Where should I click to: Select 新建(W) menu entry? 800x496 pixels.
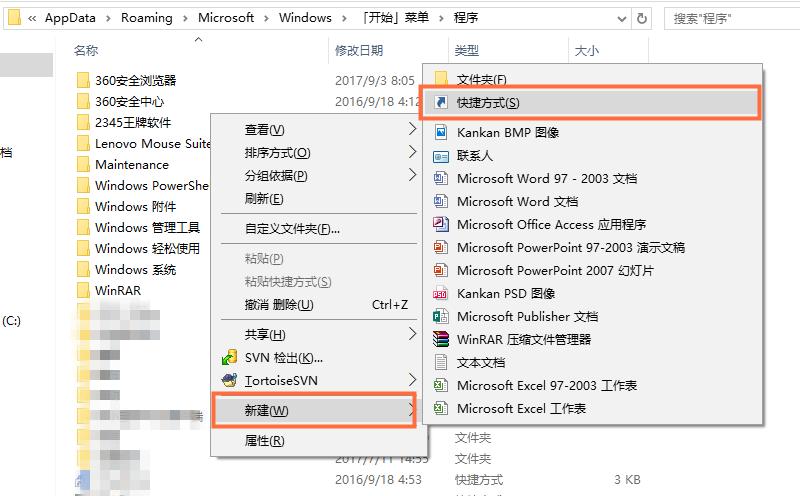314,410
